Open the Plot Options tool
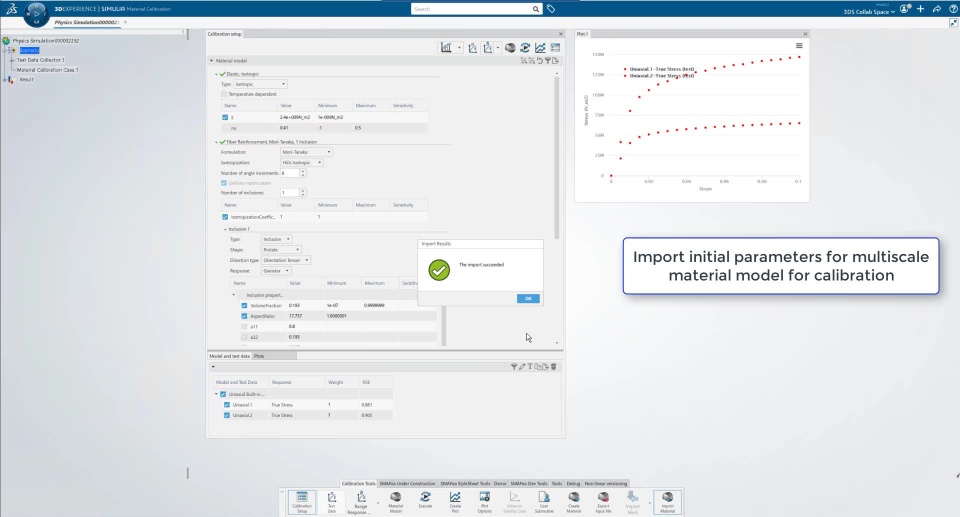This screenshot has height=517, width=960. [x=484, y=502]
